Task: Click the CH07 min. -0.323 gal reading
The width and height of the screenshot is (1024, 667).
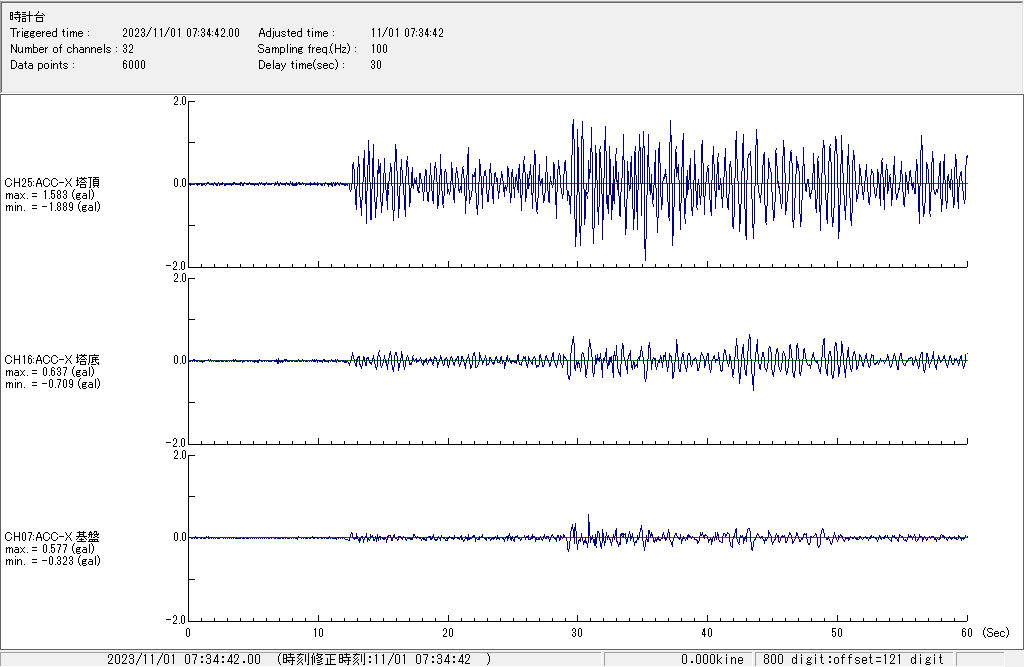Action: click(x=52, y=561)
